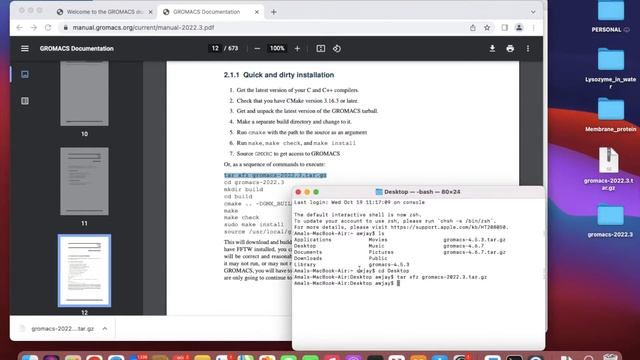Rotate the PDF document counterclockwise

[337, 49]
